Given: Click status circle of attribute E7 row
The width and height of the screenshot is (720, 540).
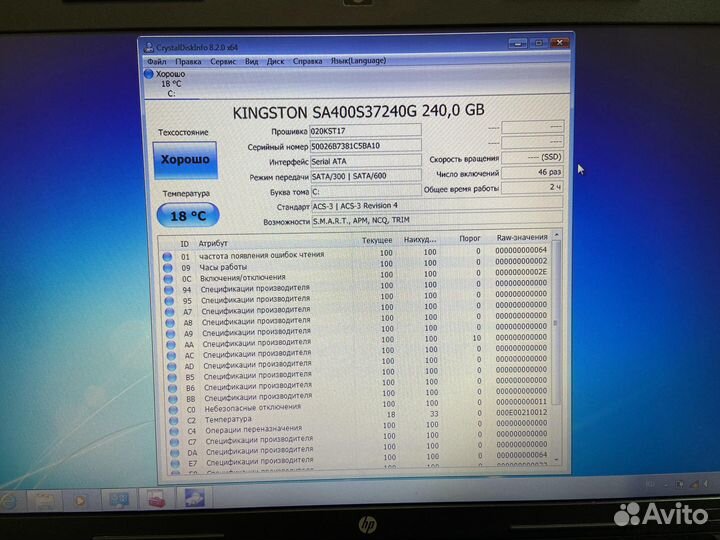Looking at the screenshot, I should (x=175, y=463).
